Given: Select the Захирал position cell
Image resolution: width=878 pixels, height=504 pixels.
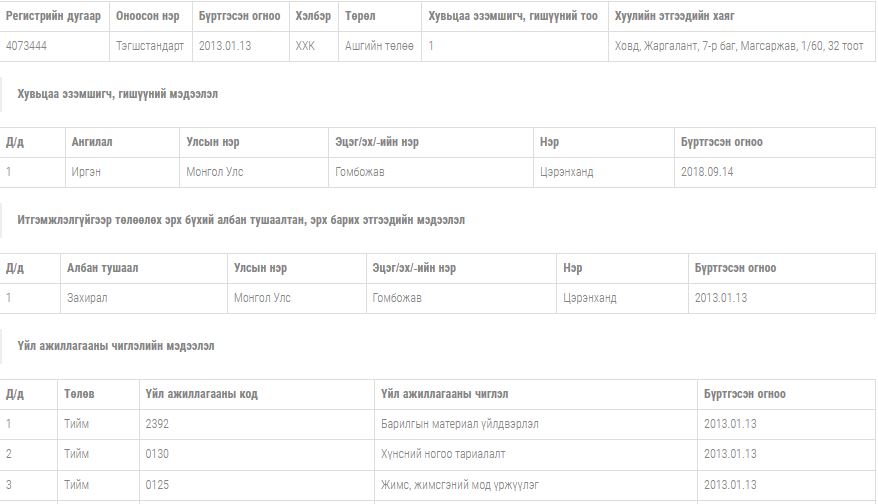Looking at the screenshot, I should (86, 298).
